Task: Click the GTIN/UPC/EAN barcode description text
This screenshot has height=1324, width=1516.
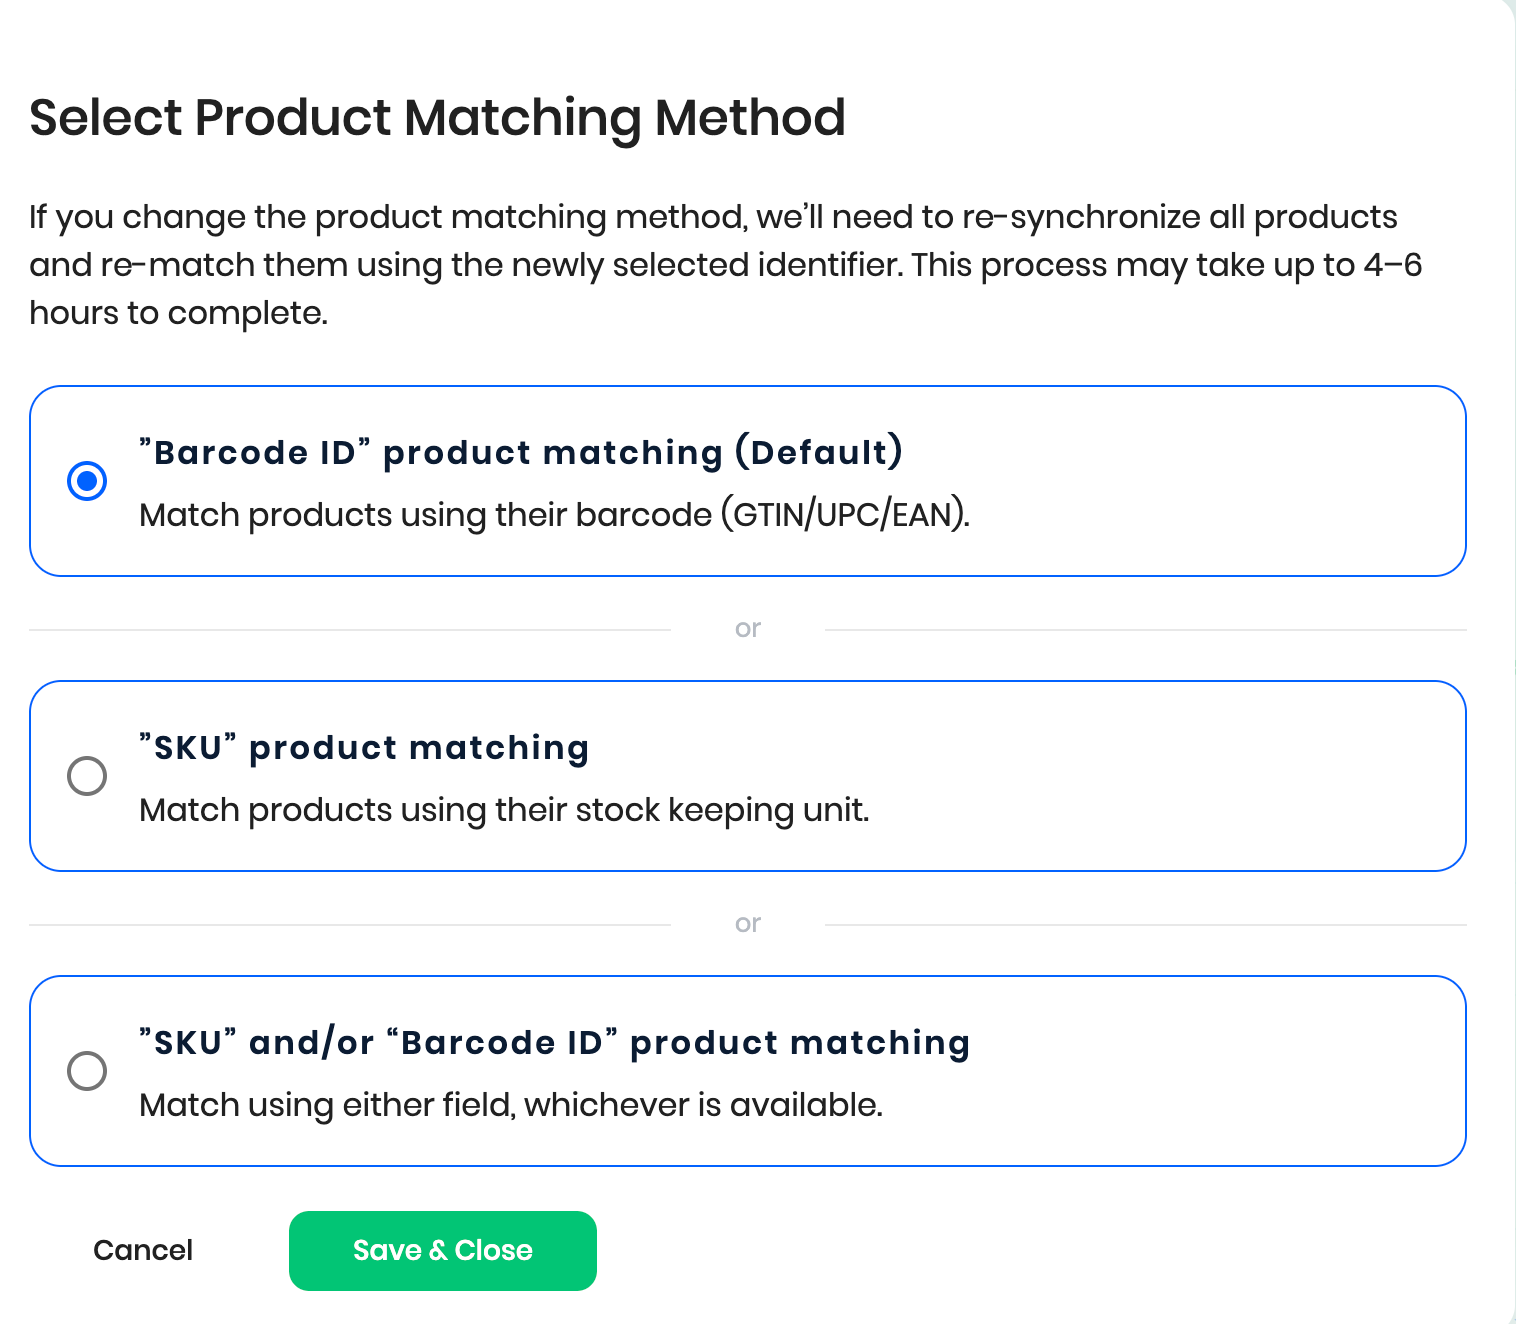Action: click(x=554, y=515)
